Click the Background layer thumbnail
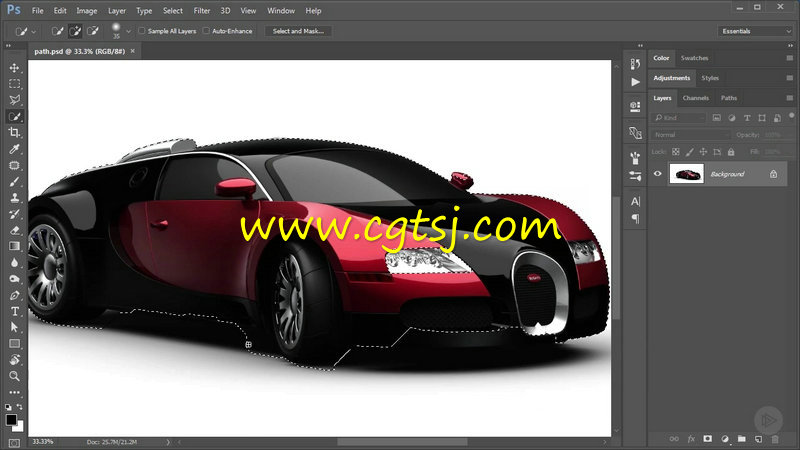This screenshot has height=450, width=800. 686,174
